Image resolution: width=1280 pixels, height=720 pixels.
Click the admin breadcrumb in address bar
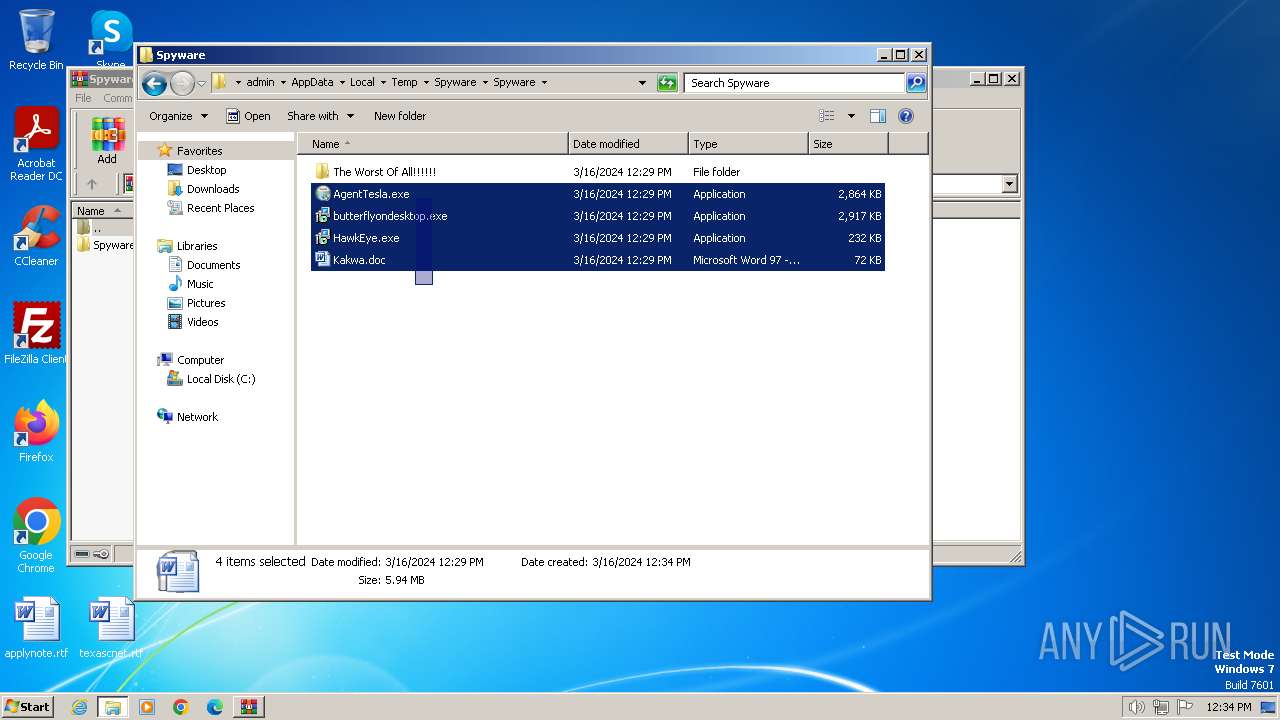(260, 83)
